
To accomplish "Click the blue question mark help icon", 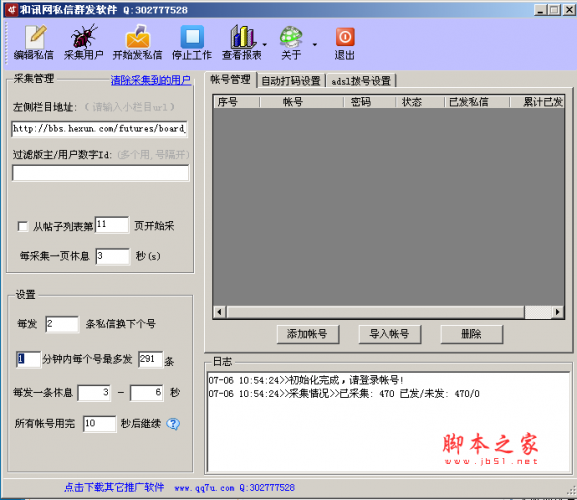I will 173,424.
